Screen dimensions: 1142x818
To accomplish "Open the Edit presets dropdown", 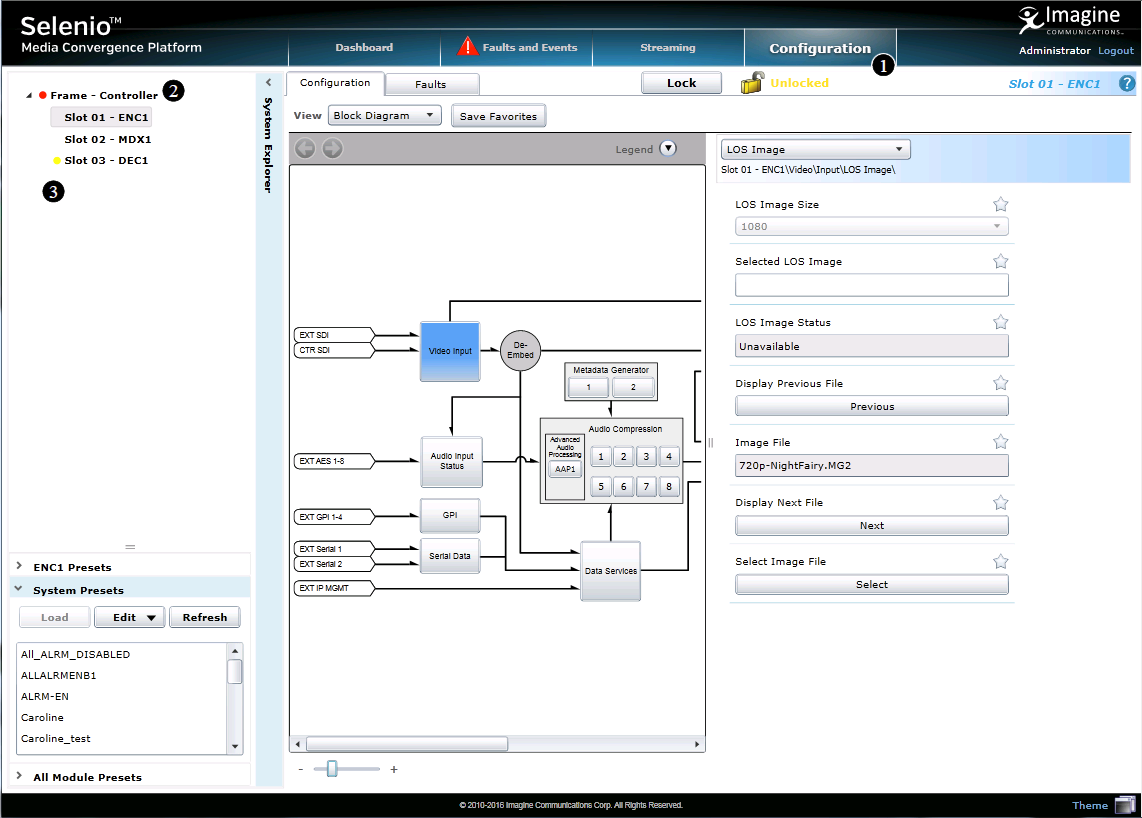I will point(130,617).
